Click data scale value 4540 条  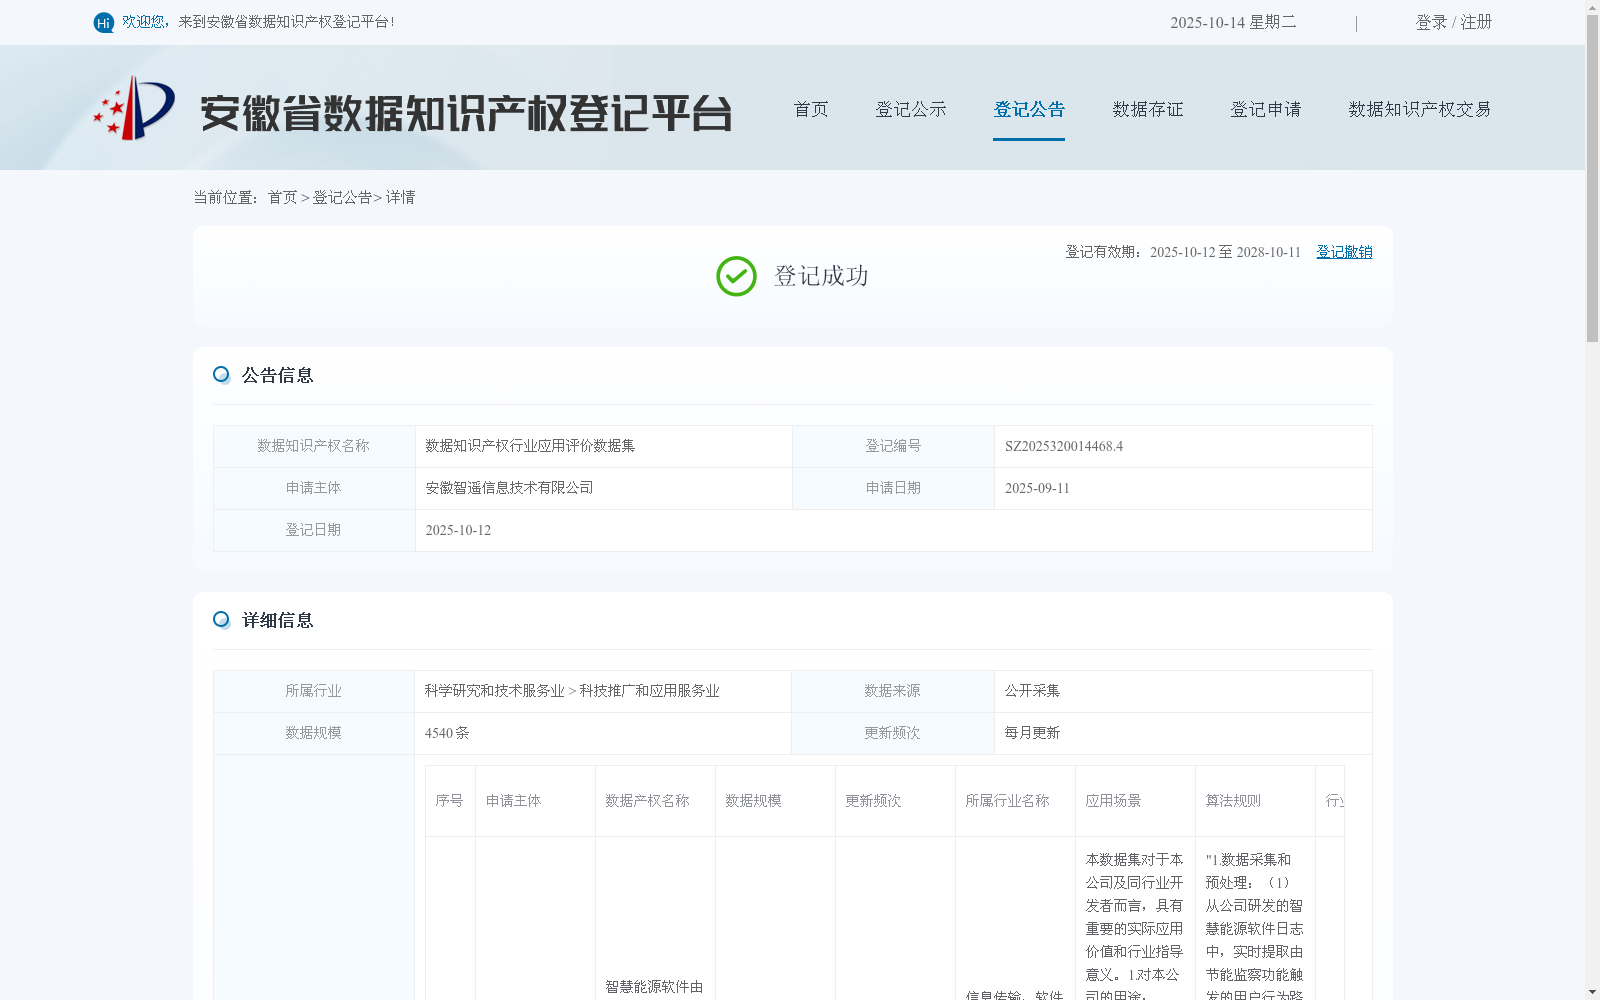pyautogui.click(x=447, y=733)
